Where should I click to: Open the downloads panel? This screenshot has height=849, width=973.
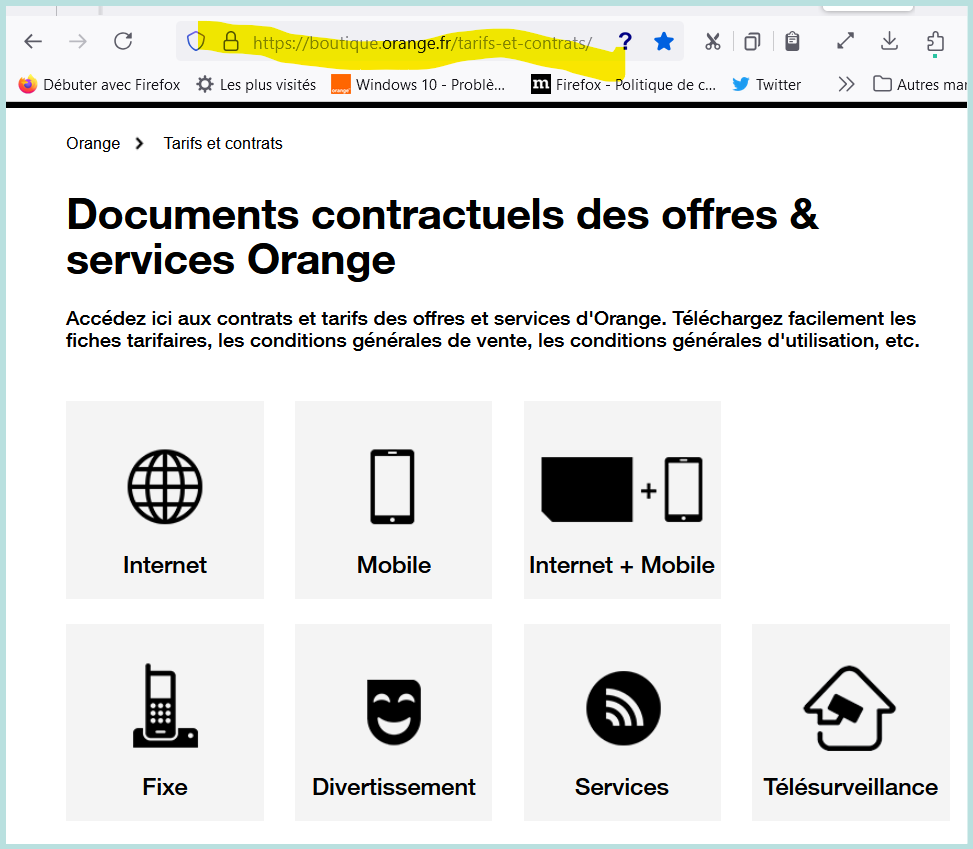tap(889, 41)
